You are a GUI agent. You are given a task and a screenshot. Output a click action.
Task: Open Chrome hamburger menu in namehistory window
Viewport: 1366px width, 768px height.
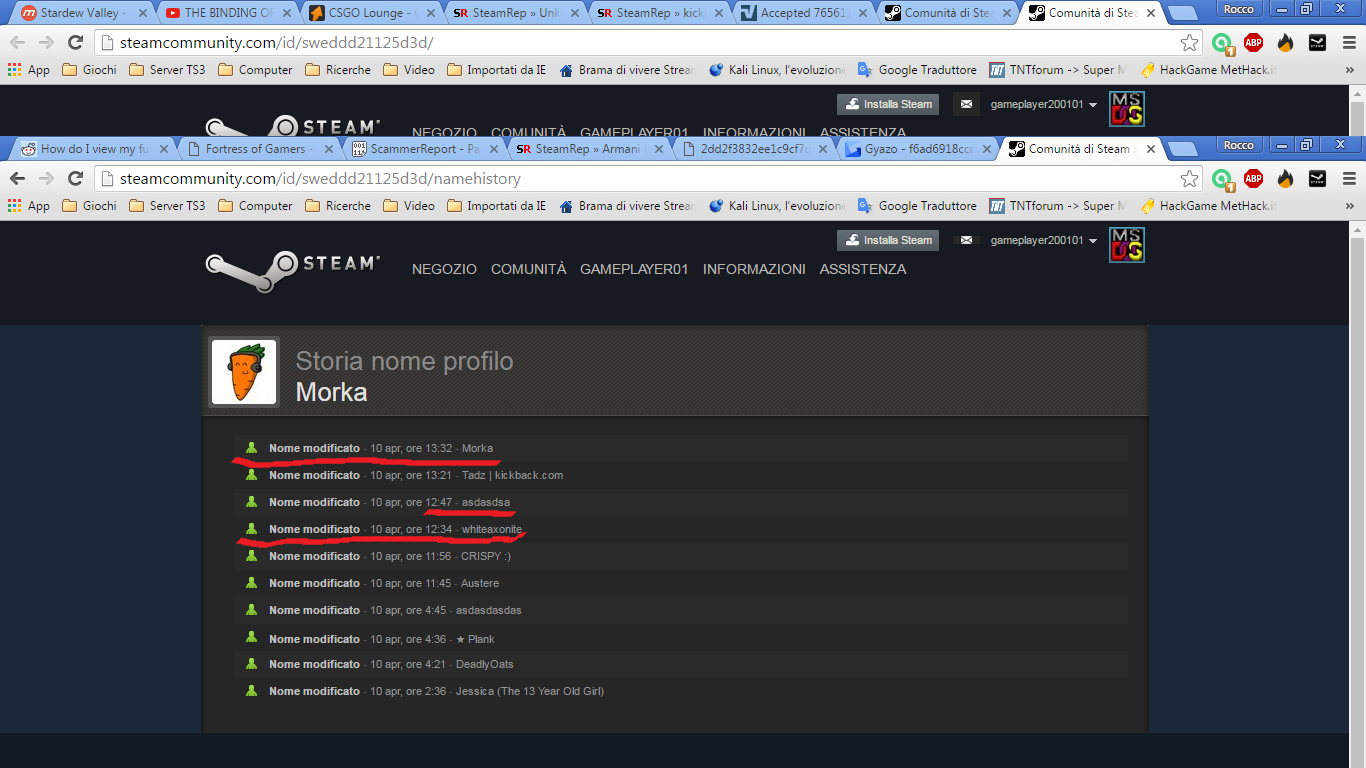click(x=1349, y=179)
